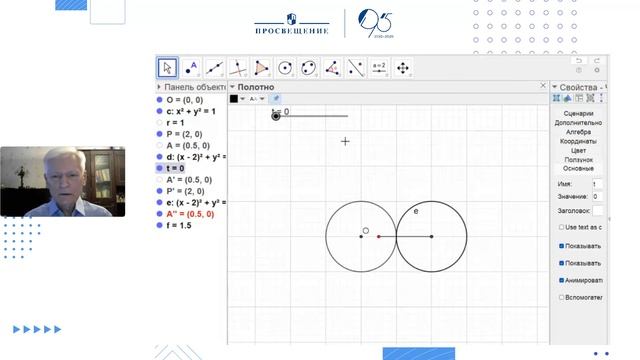The image size is (640, 360).
Task: Click the red point on the circle segment
Action: pyautogui.click(x=379, y=236)
